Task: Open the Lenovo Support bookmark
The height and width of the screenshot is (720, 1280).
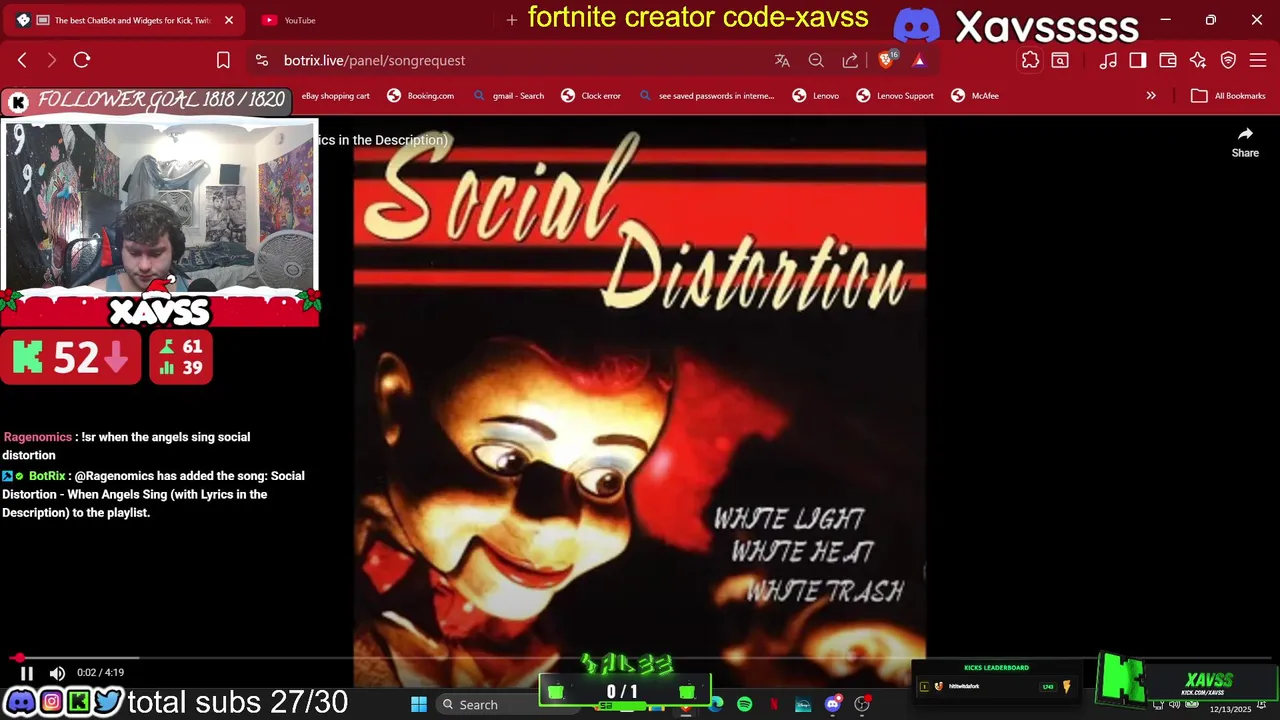Action: tap(895, 96)
